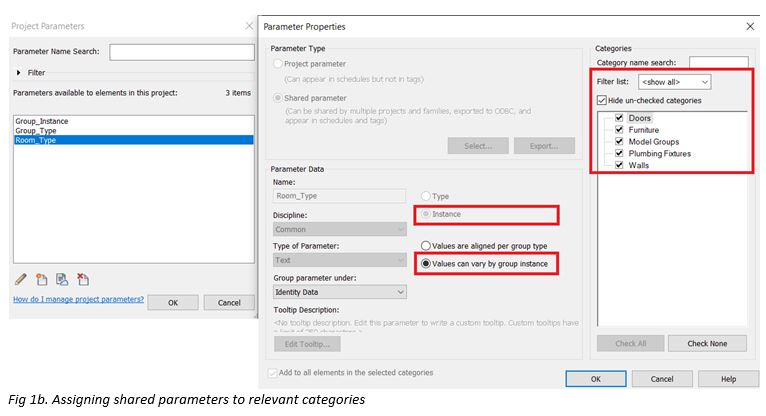Toggle 'Add to all elements in selected categories'
Screen dimensions: 766x416
pos(273,373)
